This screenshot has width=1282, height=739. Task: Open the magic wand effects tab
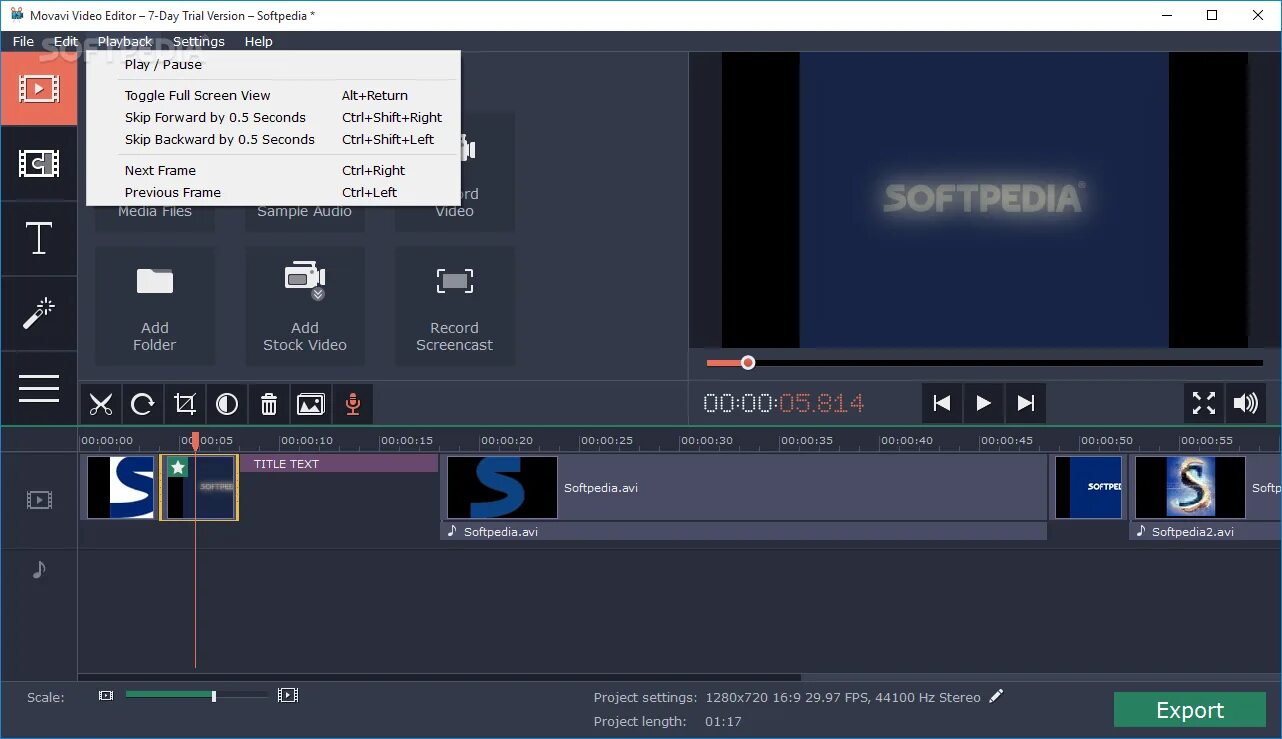(x=38, y=313)
